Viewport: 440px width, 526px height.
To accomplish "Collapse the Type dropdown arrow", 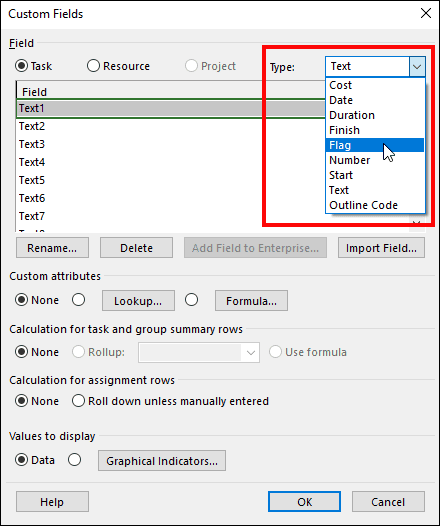I will pos(417,66).
